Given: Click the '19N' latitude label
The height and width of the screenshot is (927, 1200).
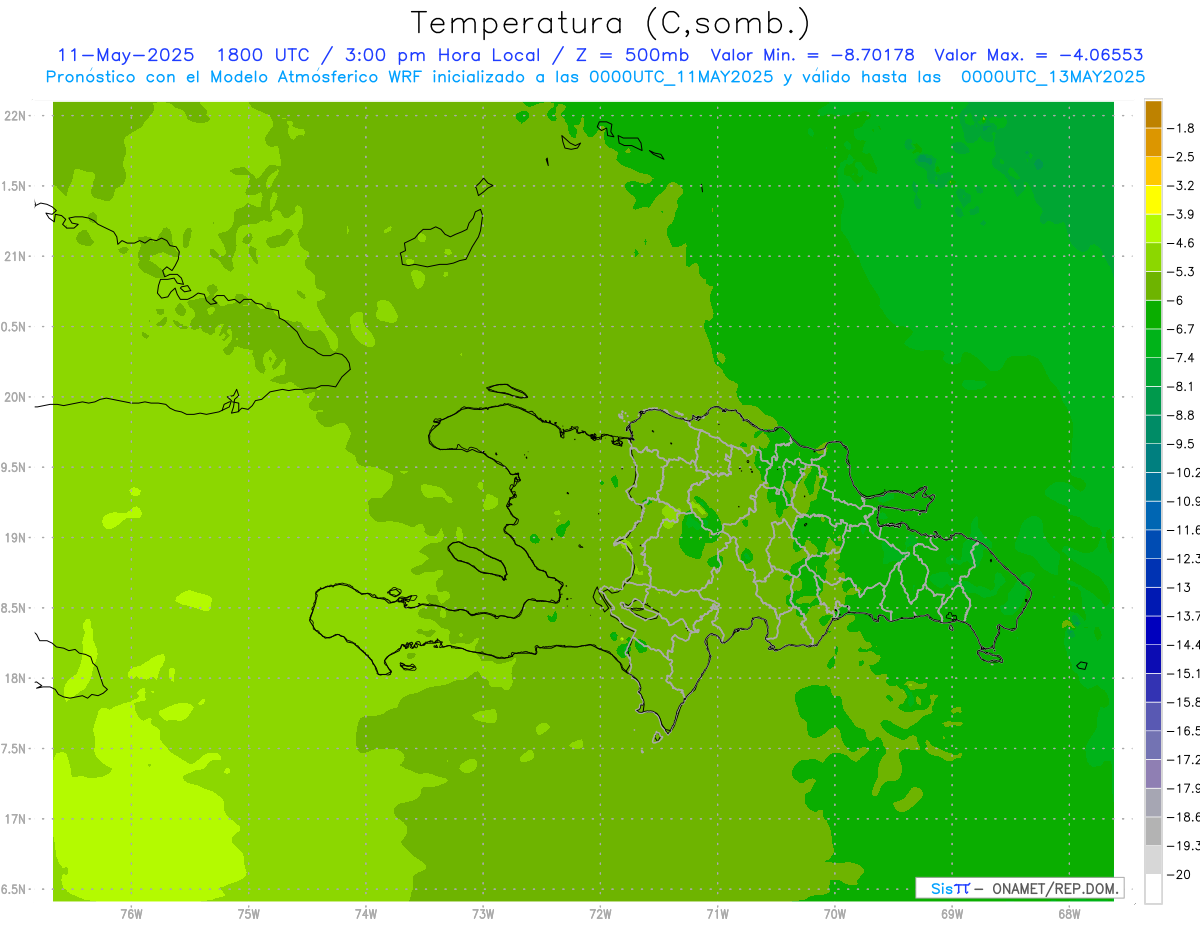Looking at the screenshot, I should coord(16,538).
